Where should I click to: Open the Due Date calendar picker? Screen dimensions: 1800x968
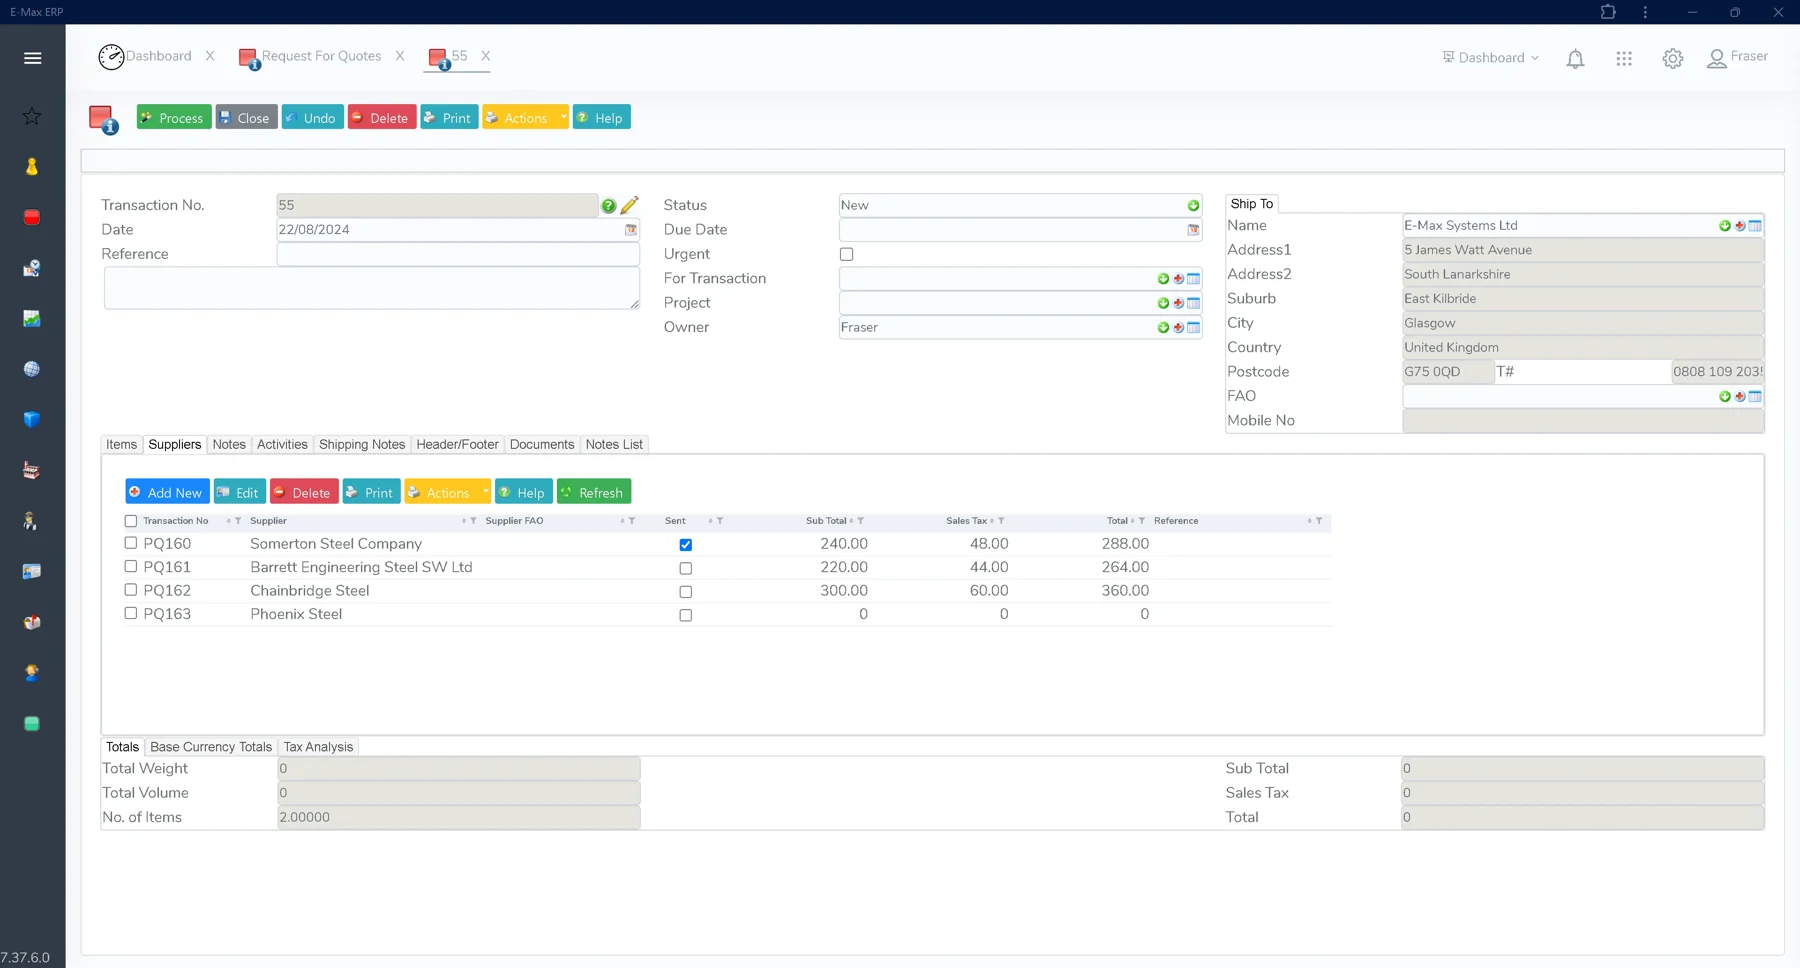(x=1193, y=230)
